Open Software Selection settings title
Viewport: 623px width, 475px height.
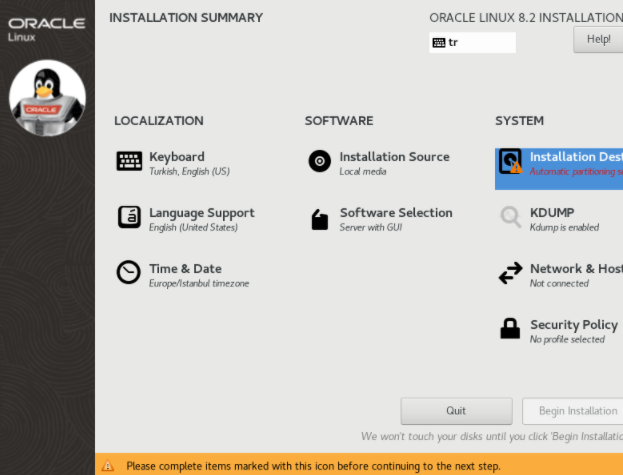(396, 213)
